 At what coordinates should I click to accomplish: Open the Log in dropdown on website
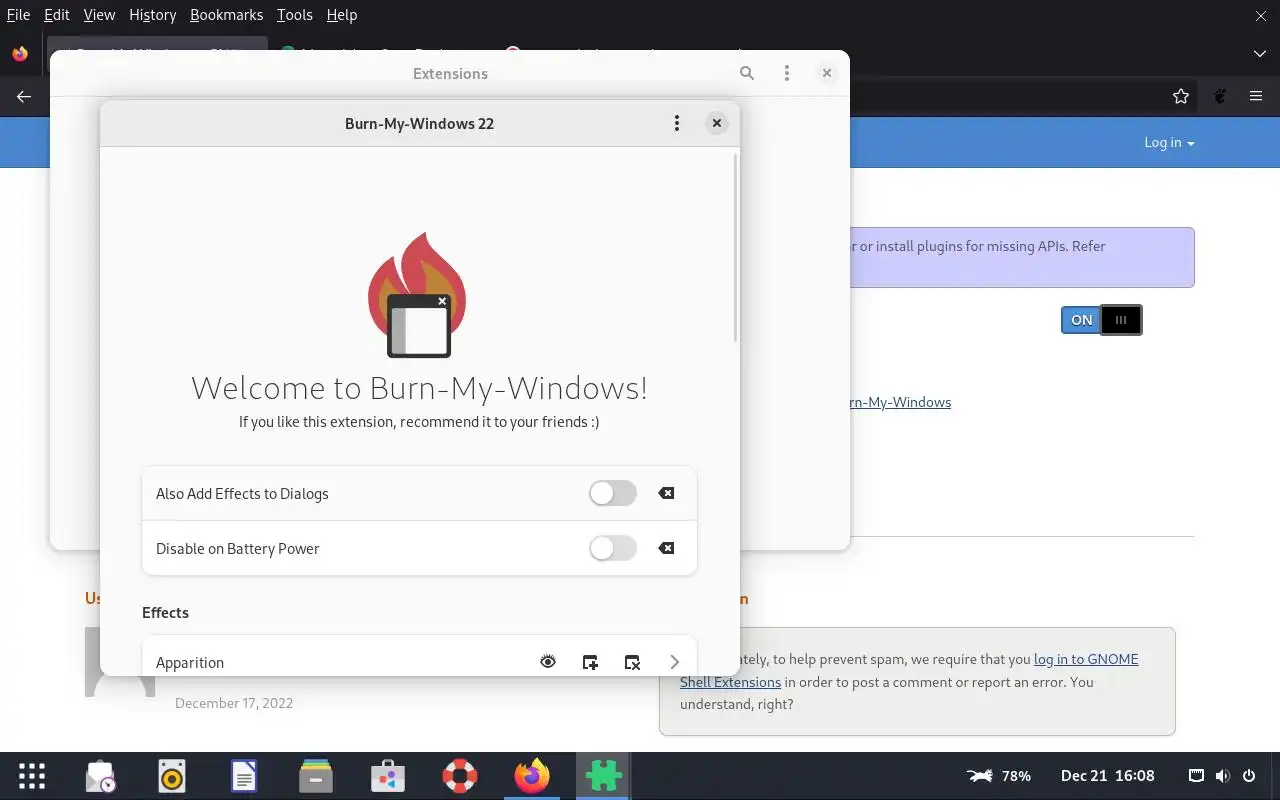tap(1169, 142)
